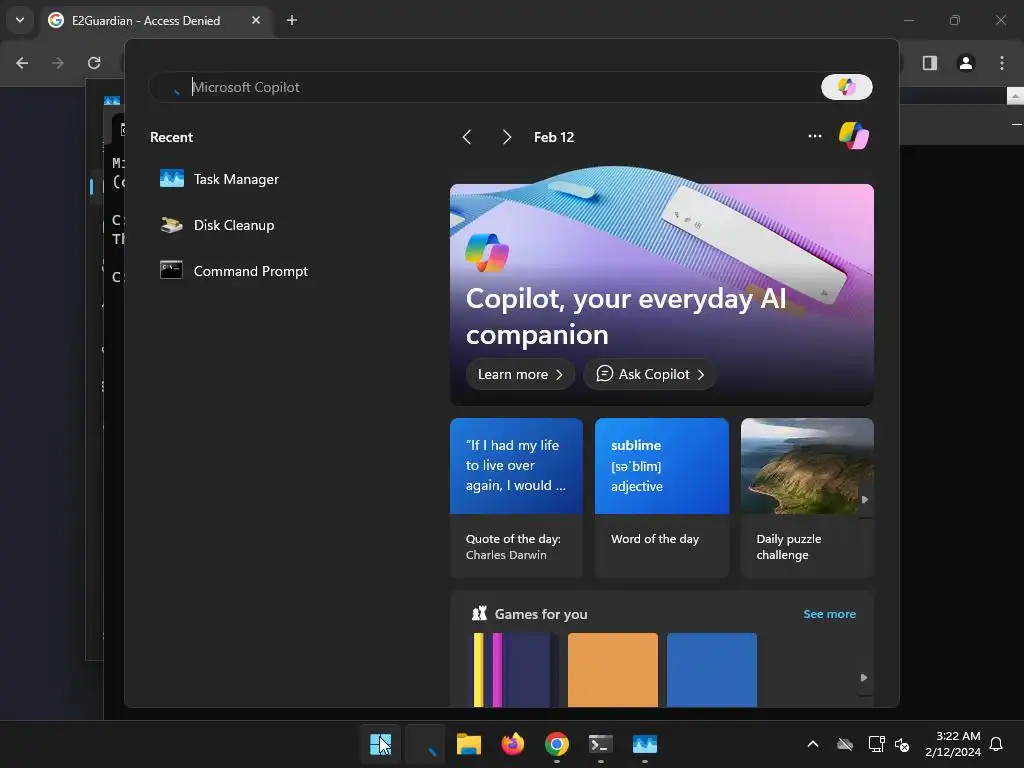Show hidden system tray icons
Screen dimensions: 1024x768
(x=813, y=744)
